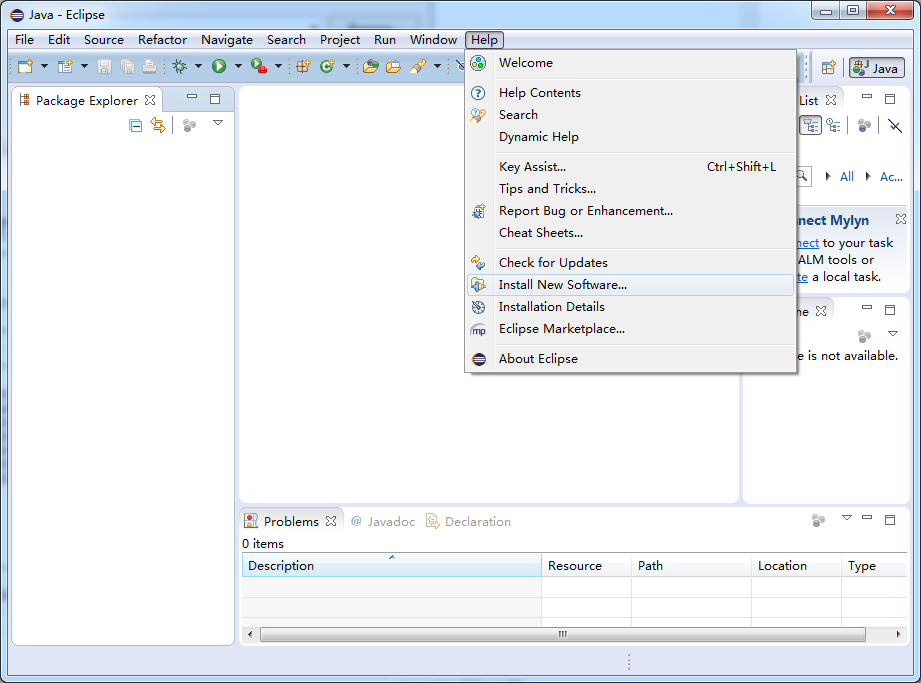
Task: Open the New dropdown arrow
Action: (44, 66)
